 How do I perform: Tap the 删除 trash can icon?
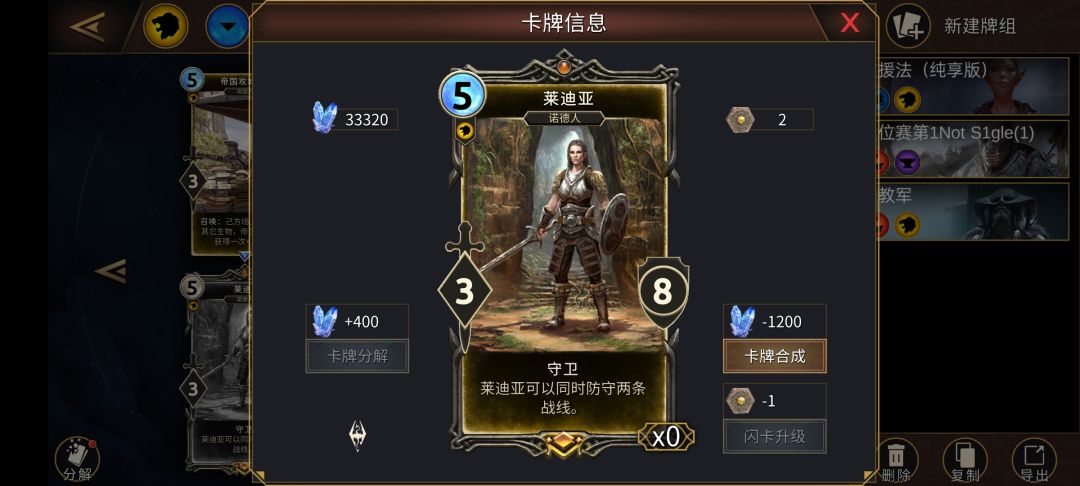tap(896, 458)
